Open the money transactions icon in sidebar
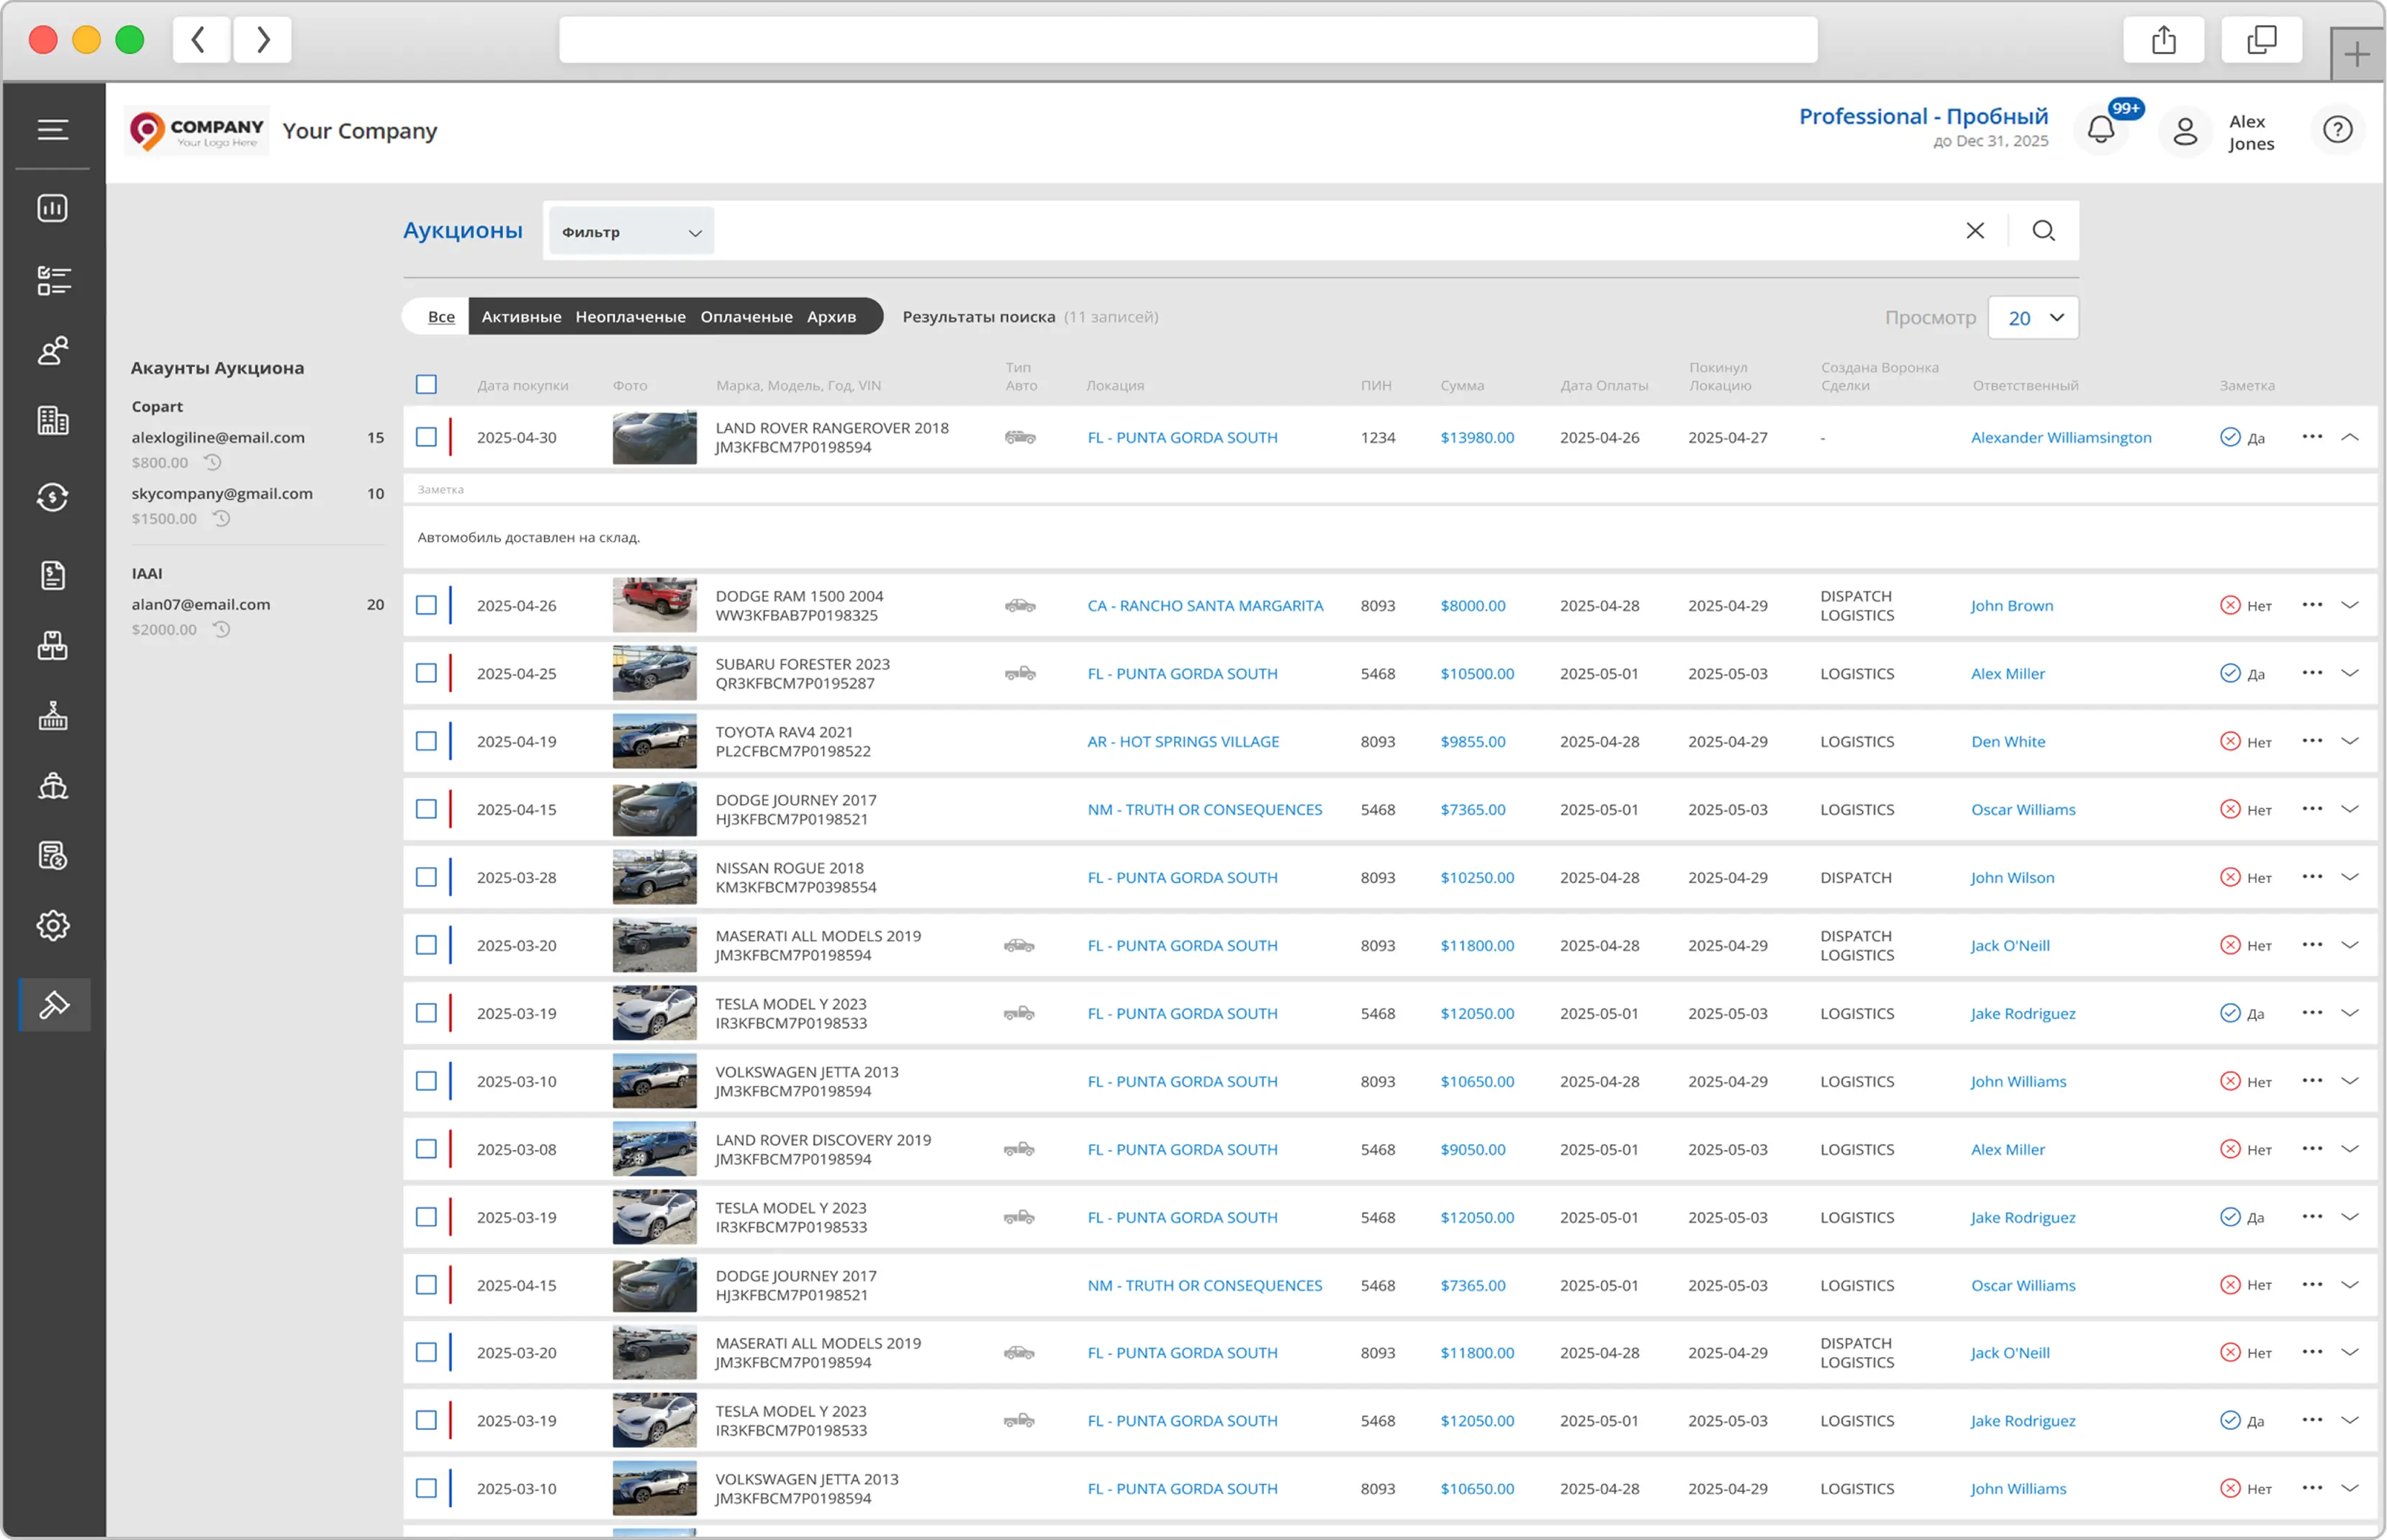Viewport: 2387px width, 1540px height. 53,497
